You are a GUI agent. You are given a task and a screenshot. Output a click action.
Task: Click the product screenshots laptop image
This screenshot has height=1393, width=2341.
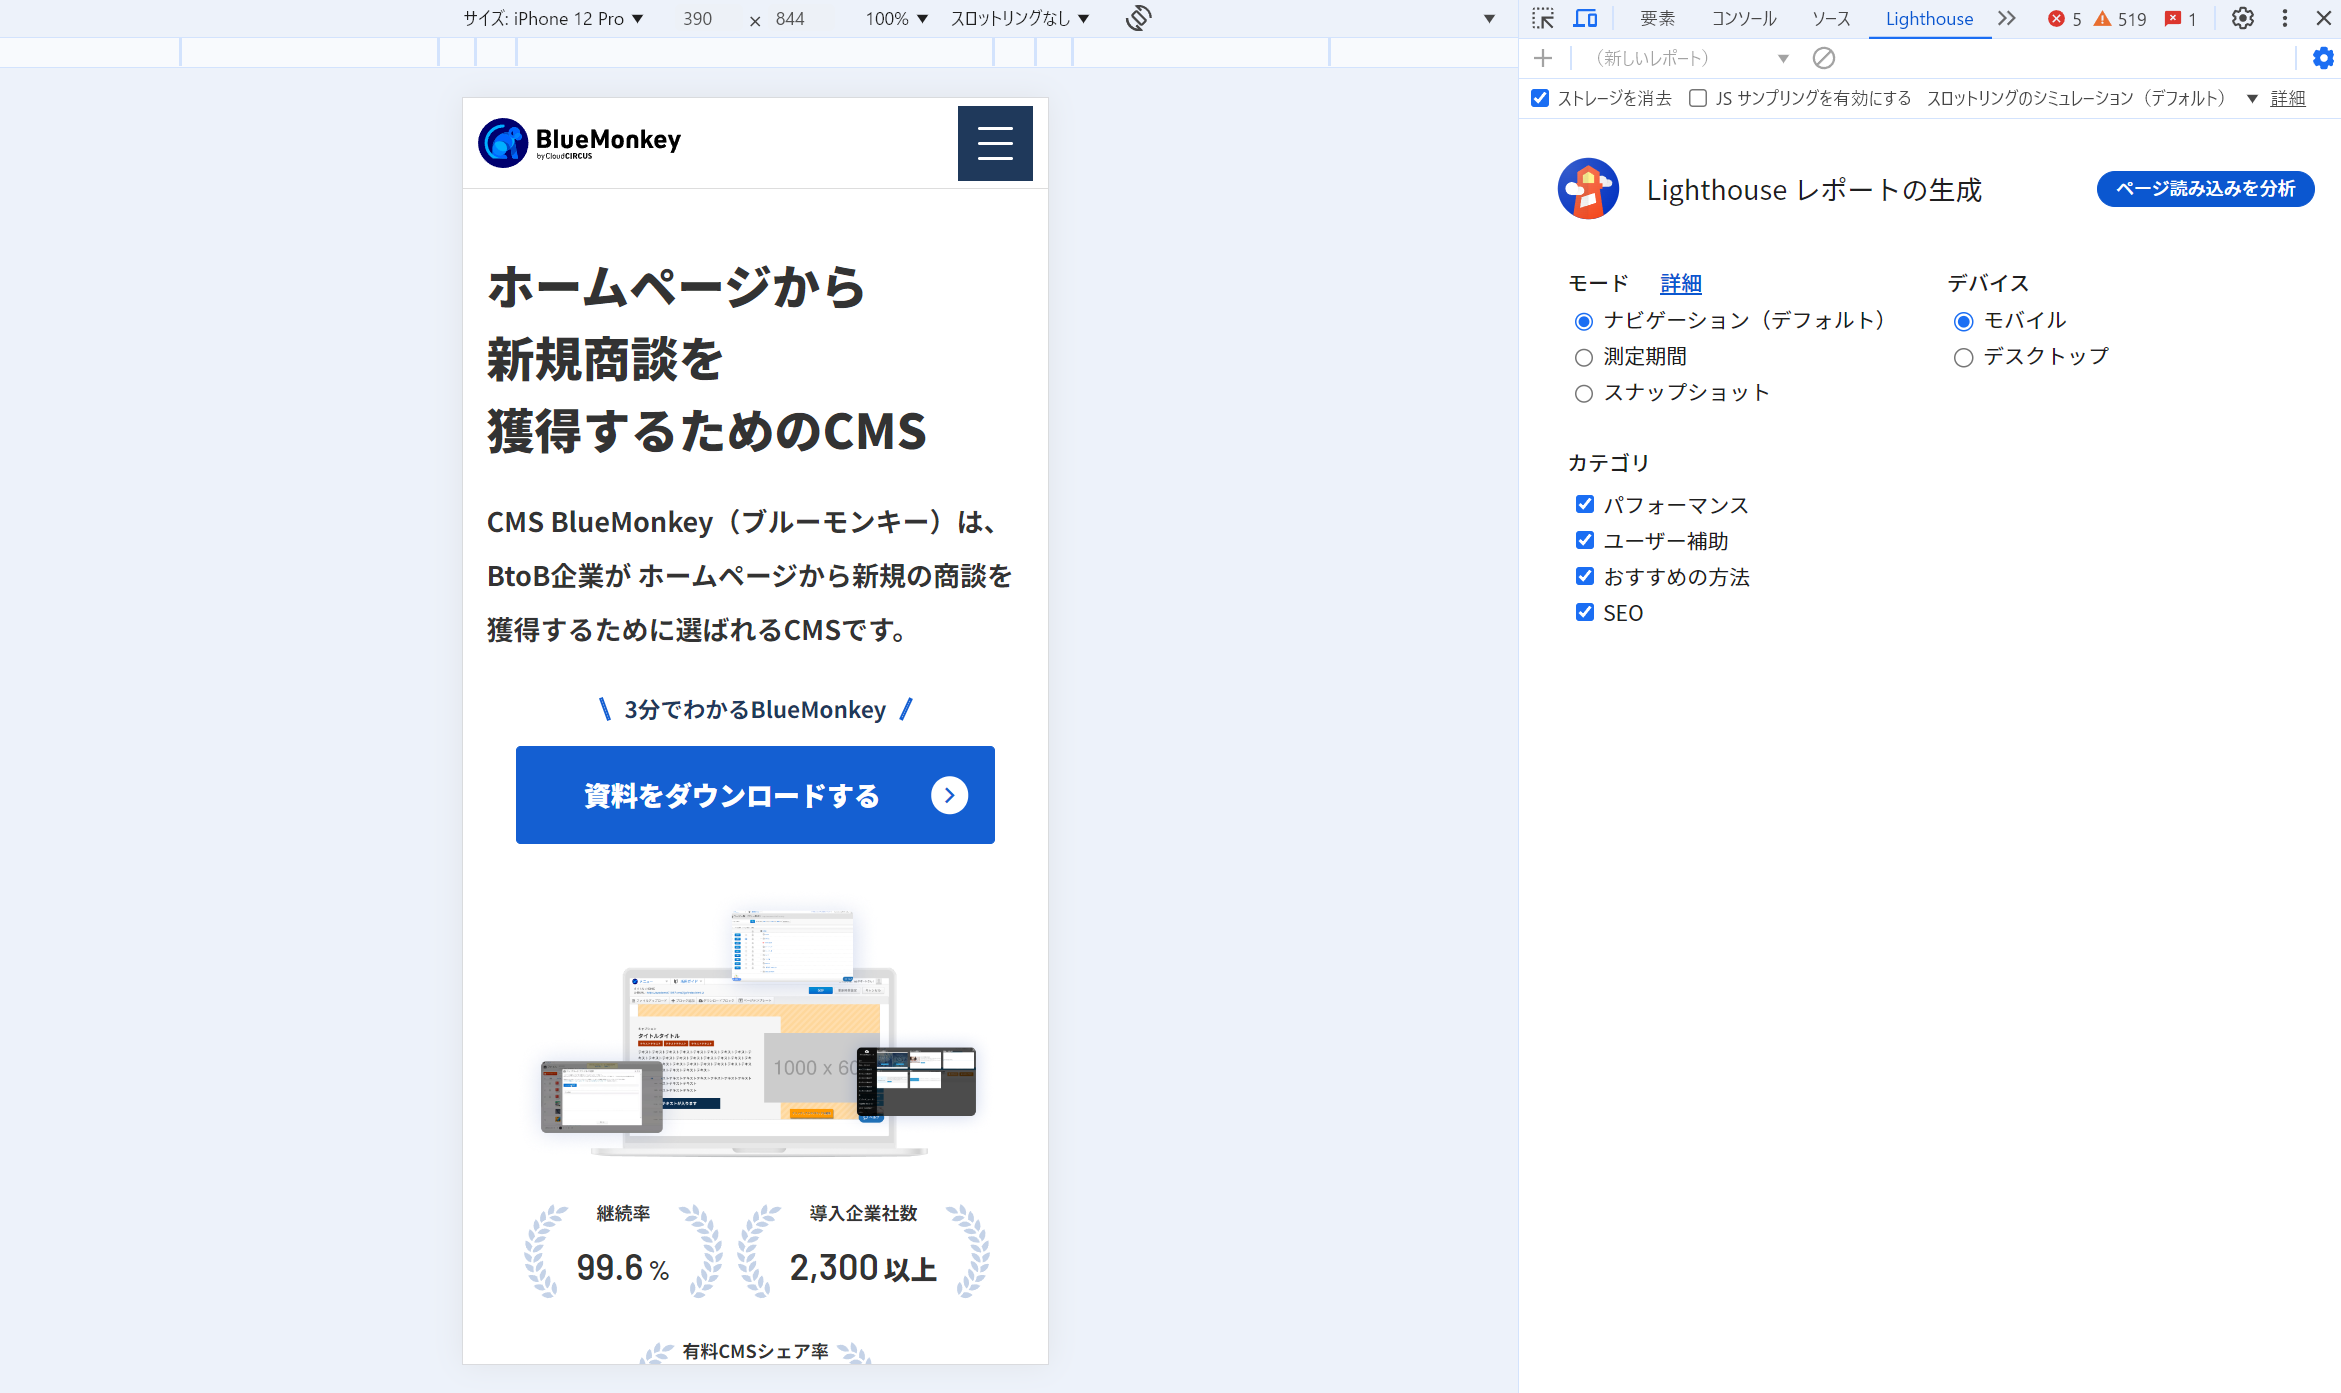tap(758, 1033)
